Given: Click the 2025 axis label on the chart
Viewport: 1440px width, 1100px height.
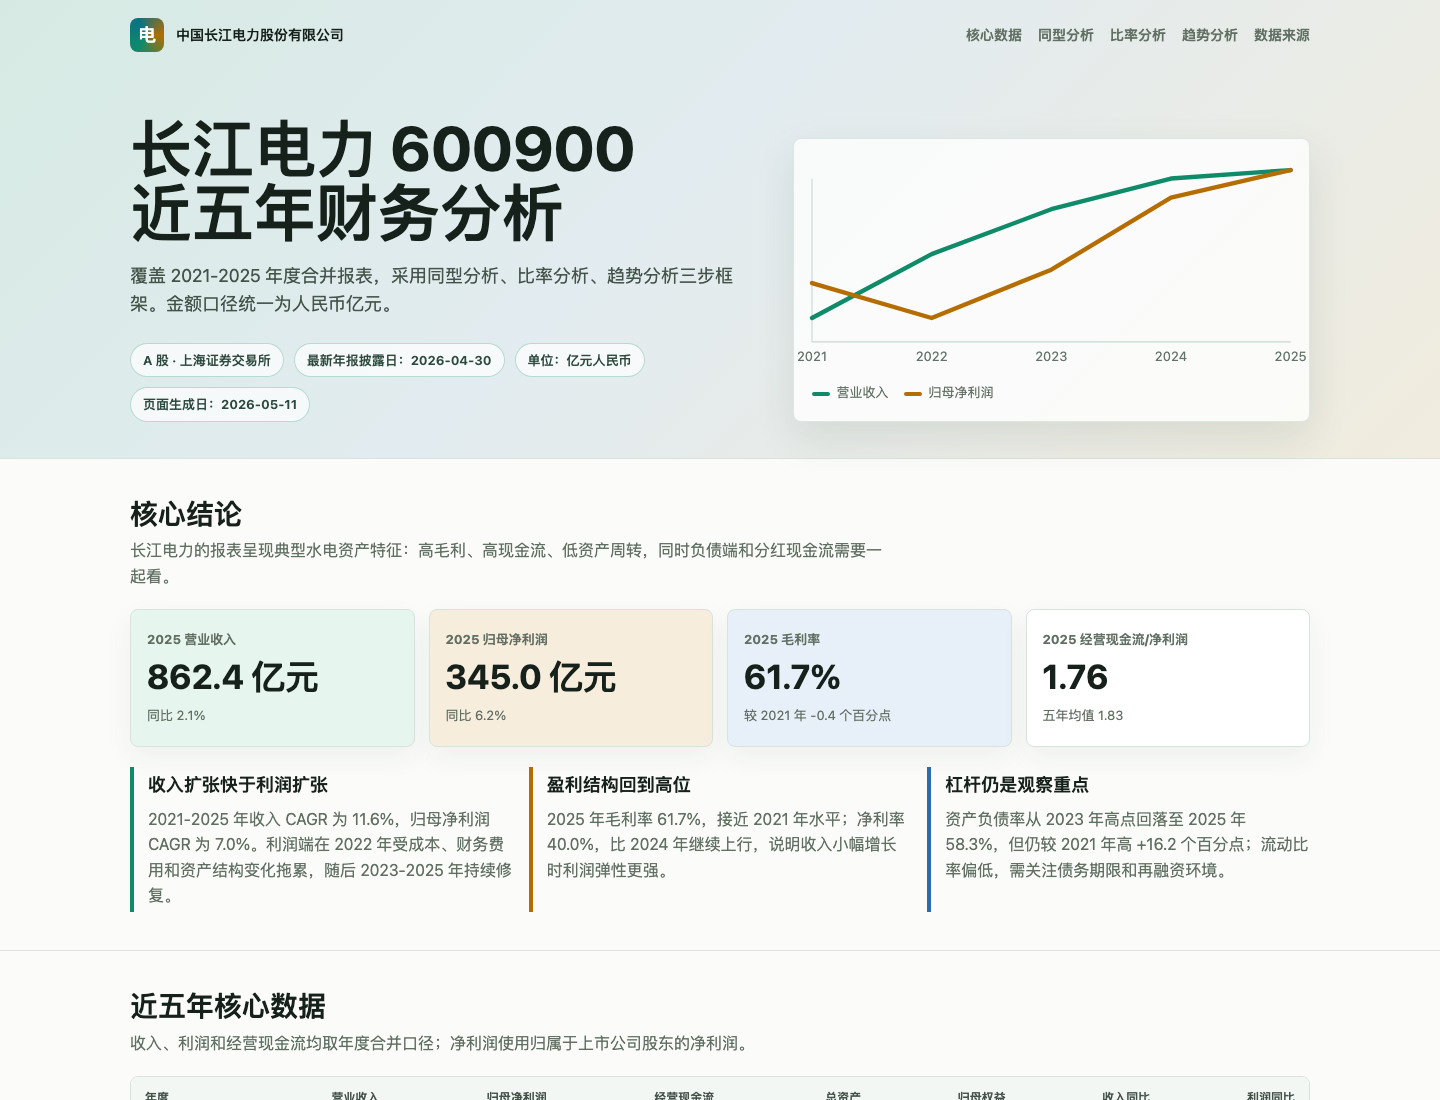Looking at the screenshot, I should click(1290, 356).
